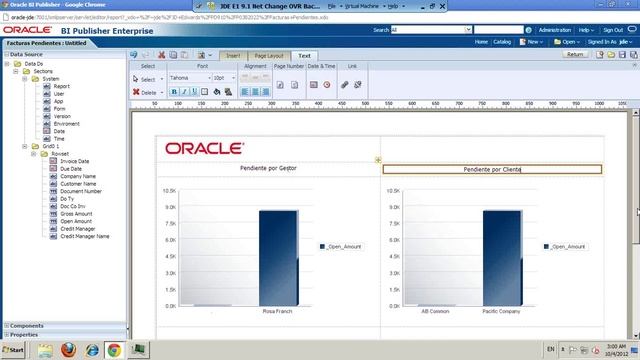640x360 pixels.
Task: Click the Catalog link
Action: 502,42
